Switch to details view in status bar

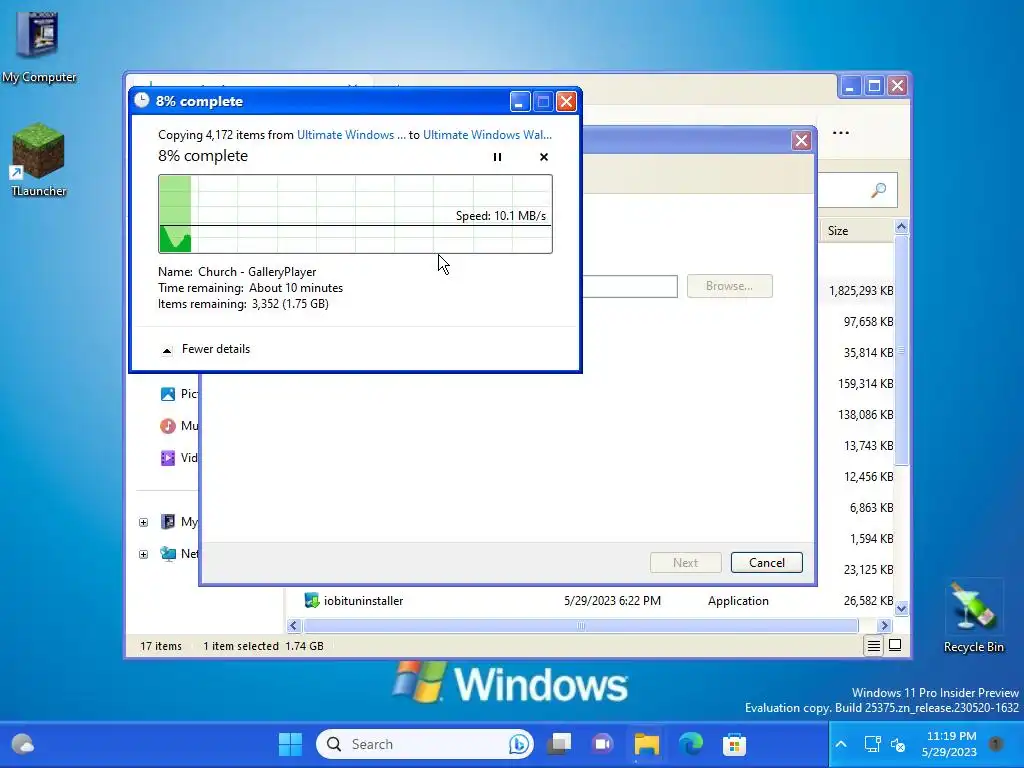pyautogui.click(x=873, y=646)
